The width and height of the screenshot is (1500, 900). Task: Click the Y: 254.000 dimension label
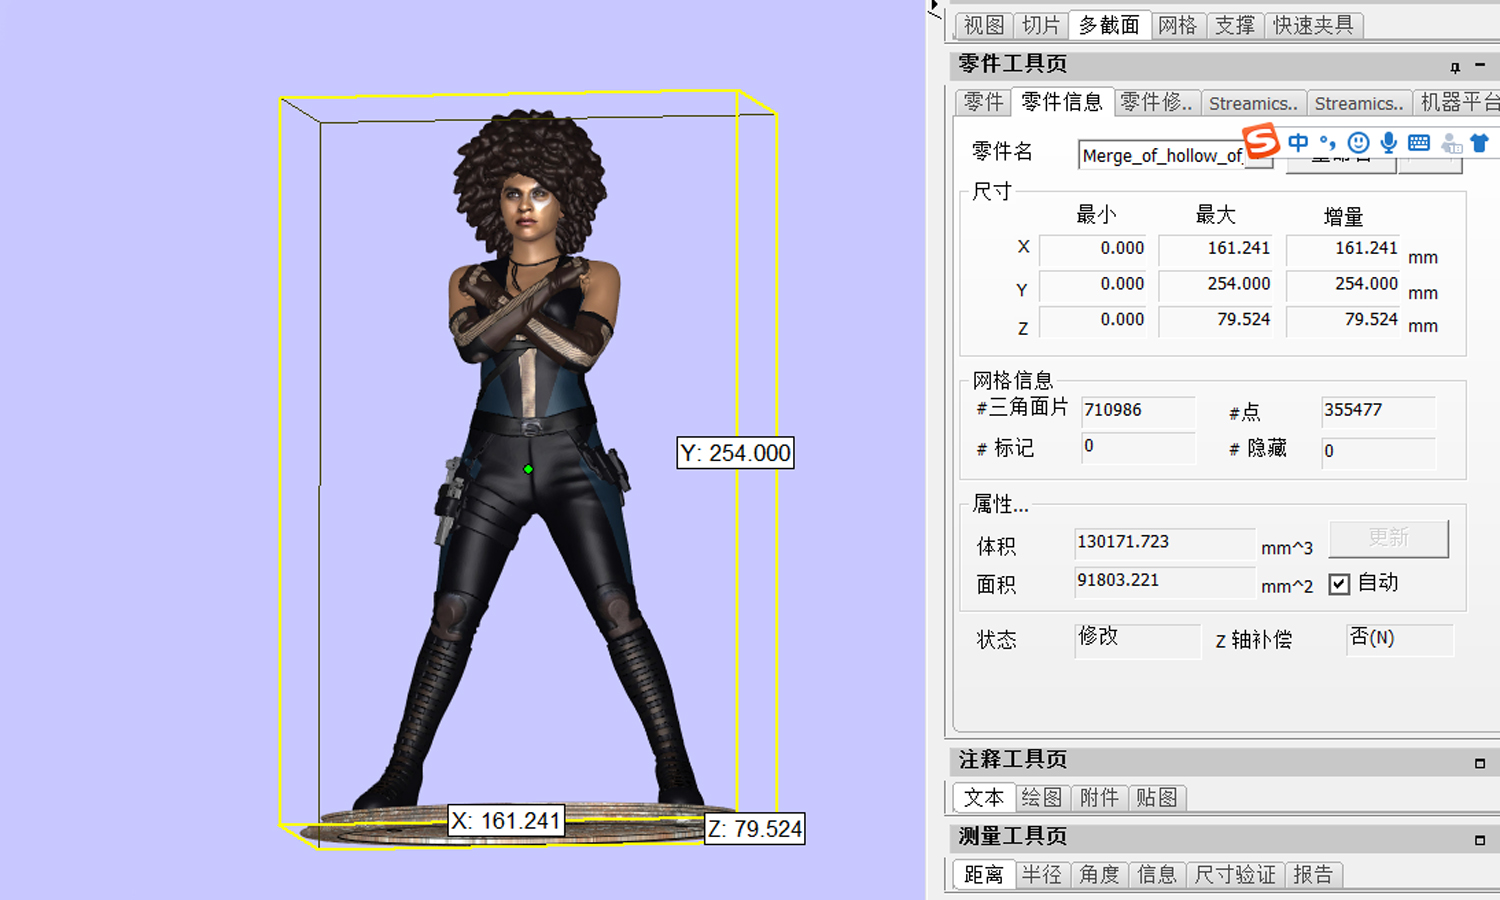click(x=736, y=453)
